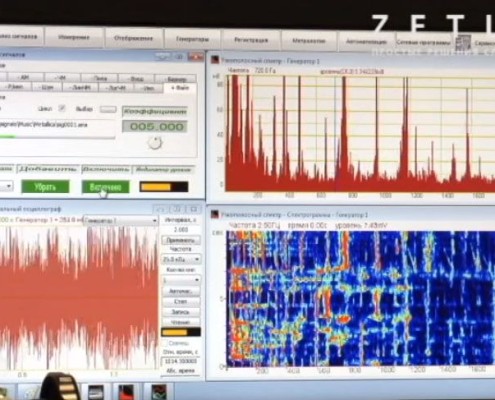Screen dimensions: 495x400
Task: Click the spectrum window title icon
Action: coord(214,60)
